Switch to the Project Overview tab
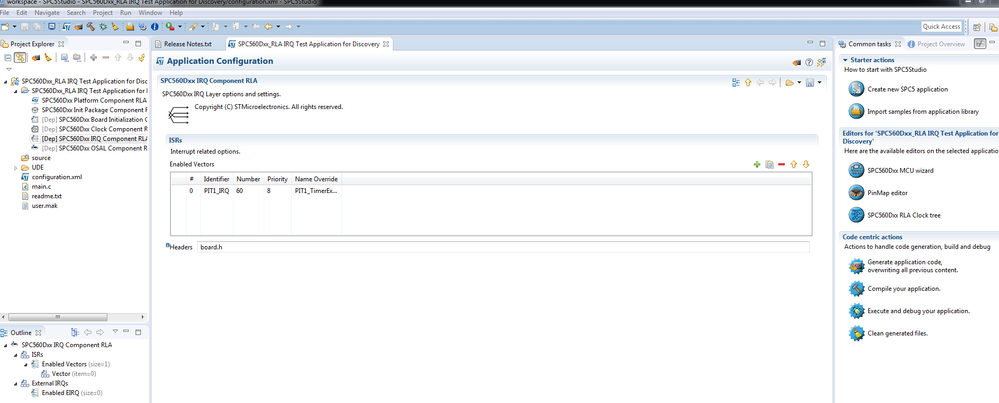 pos(940,44)
